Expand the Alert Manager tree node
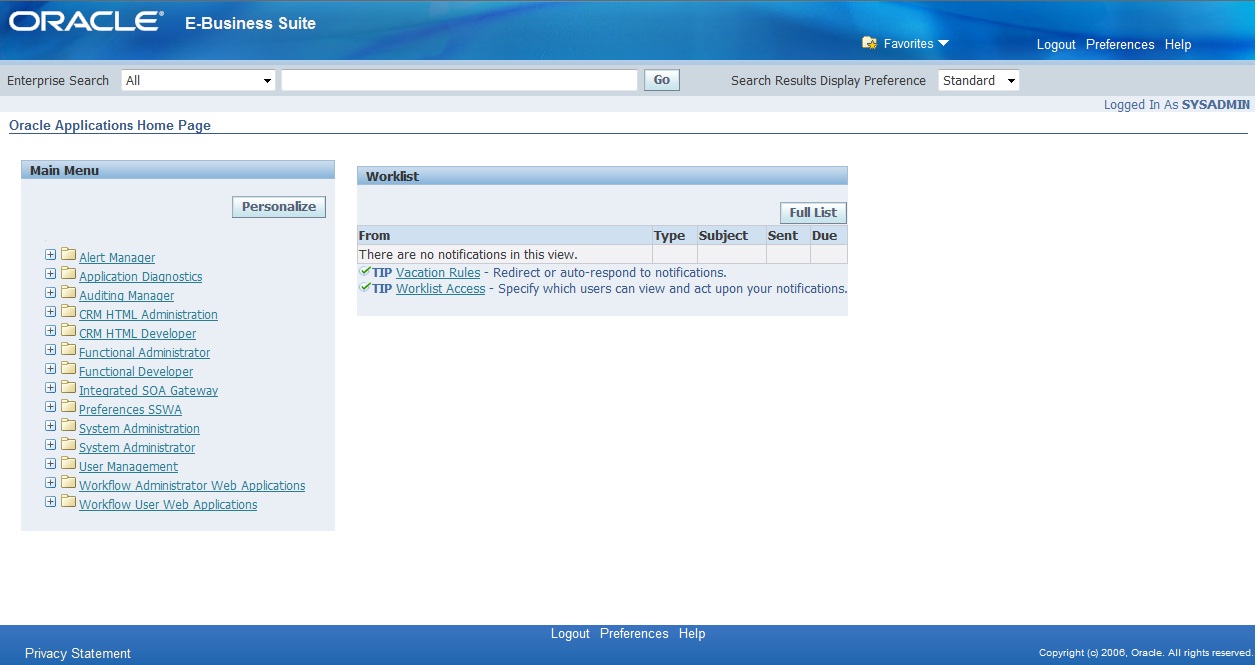 [x=50, y=256]
